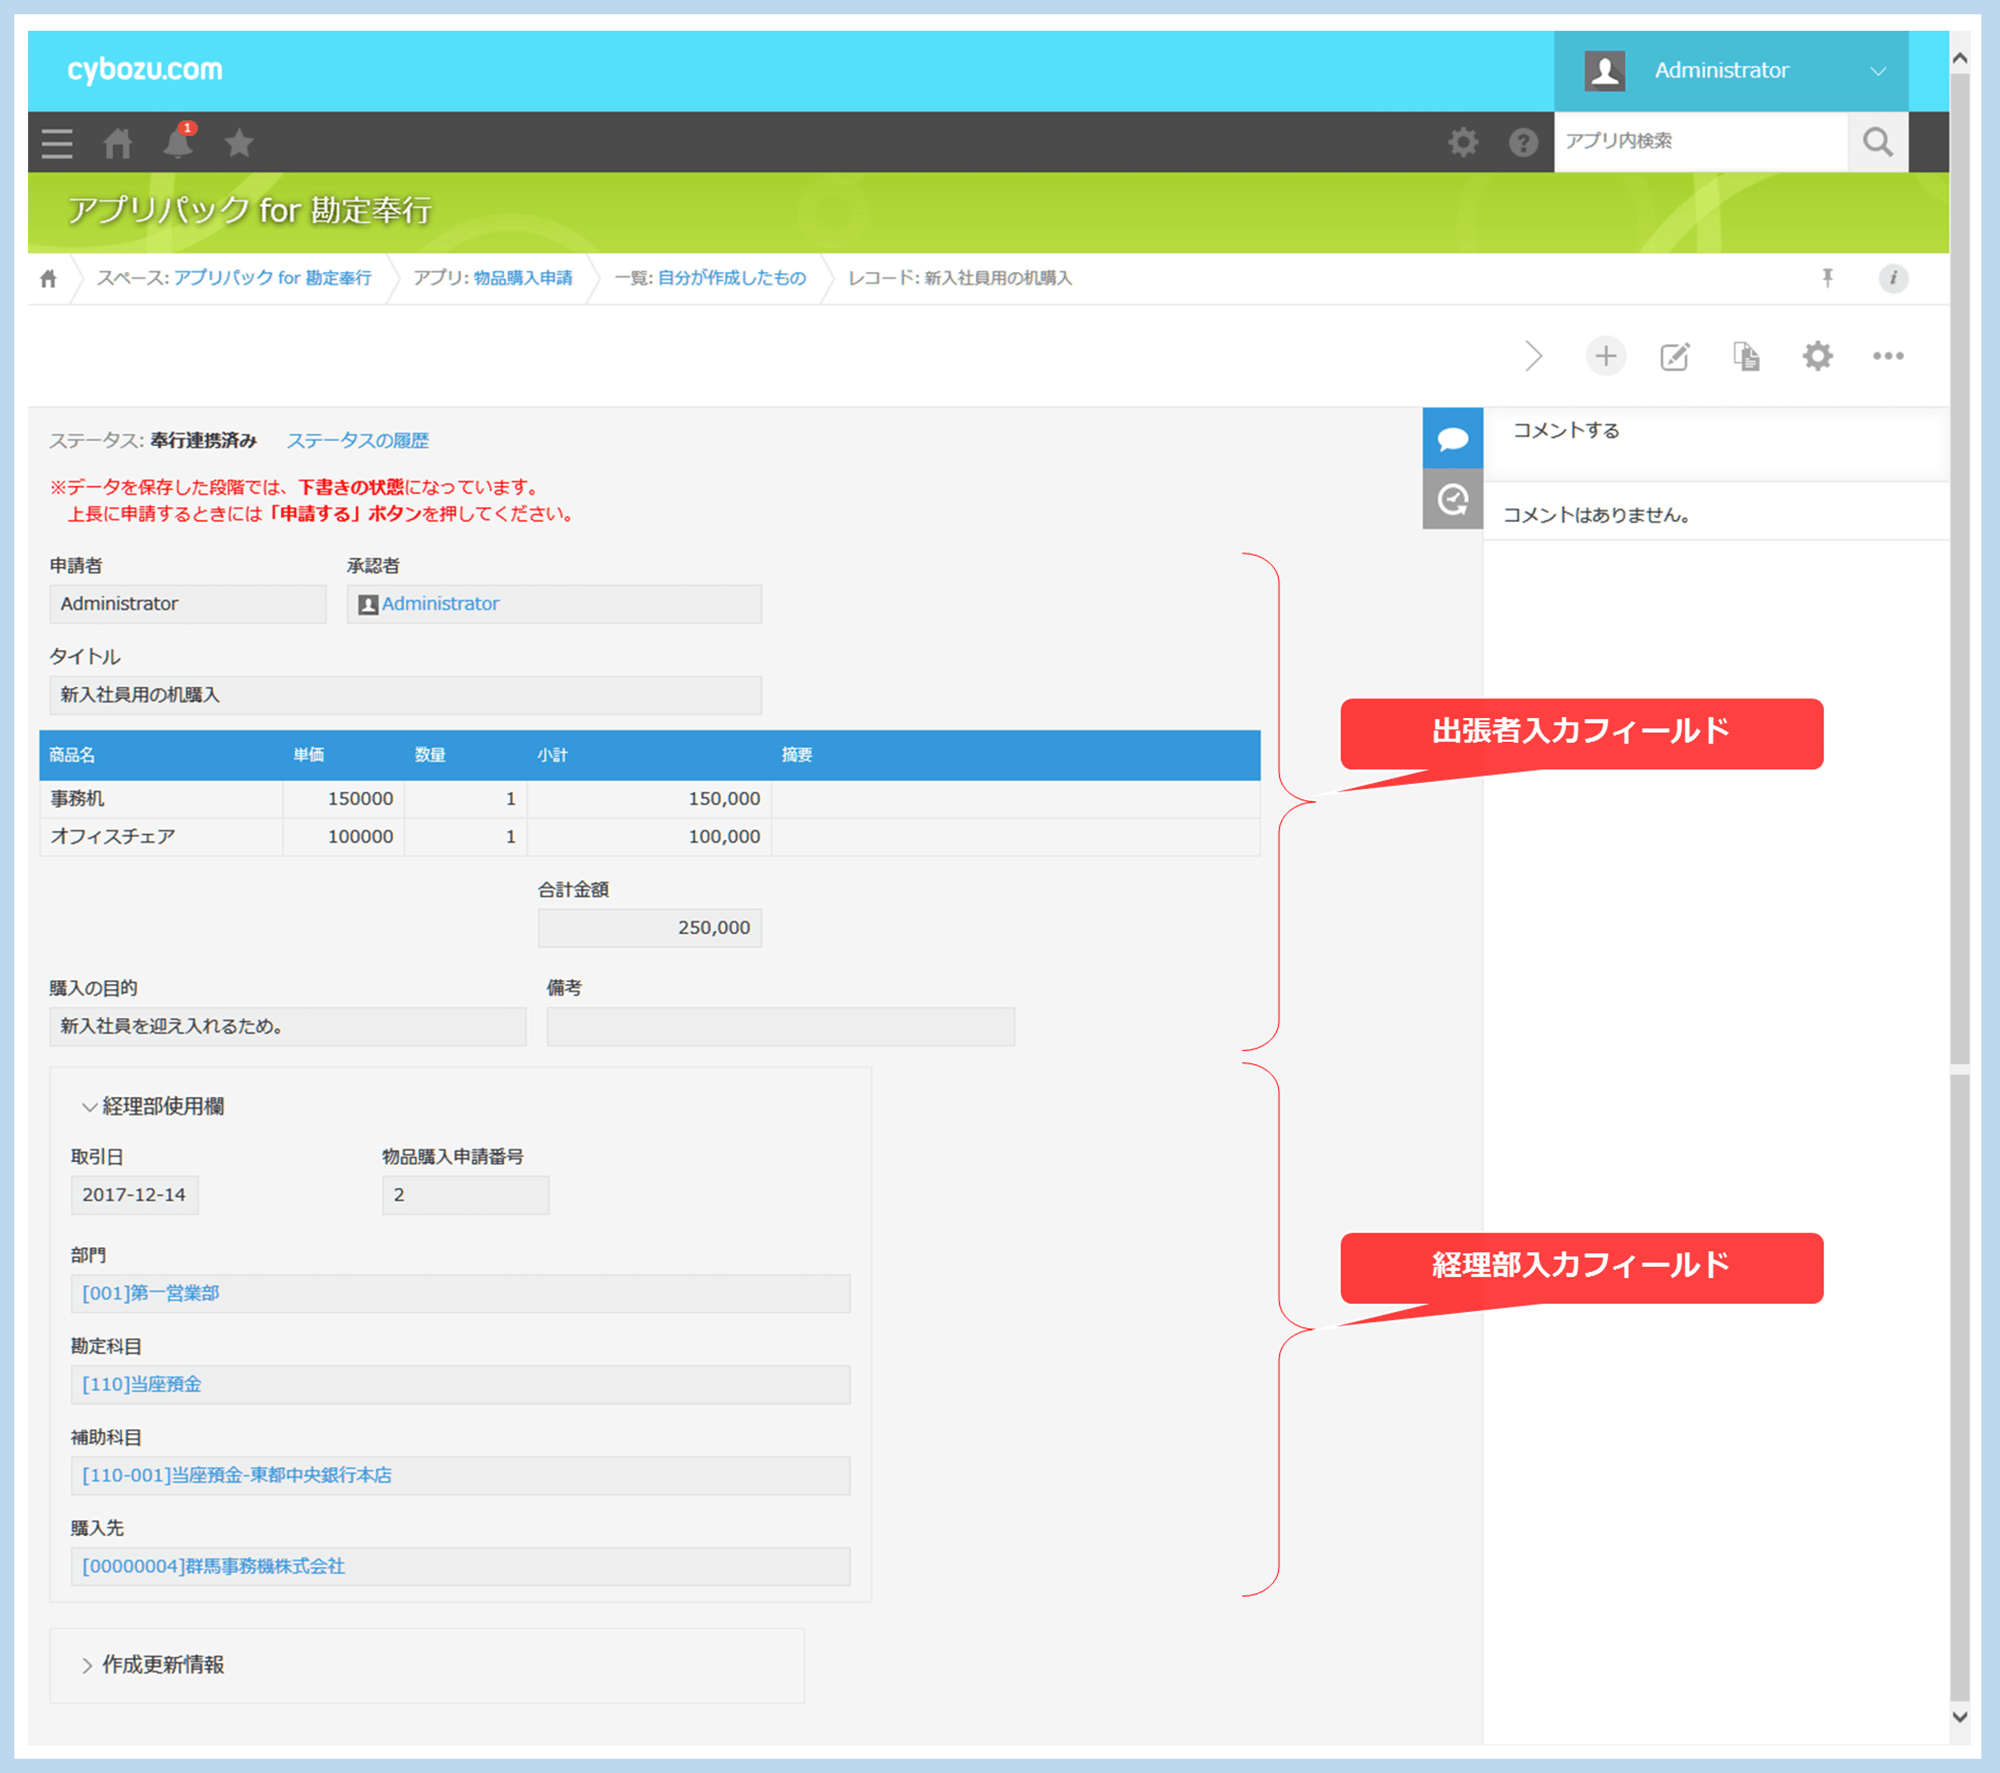Open the hamburger navigation menu

[x=57, y=143]
